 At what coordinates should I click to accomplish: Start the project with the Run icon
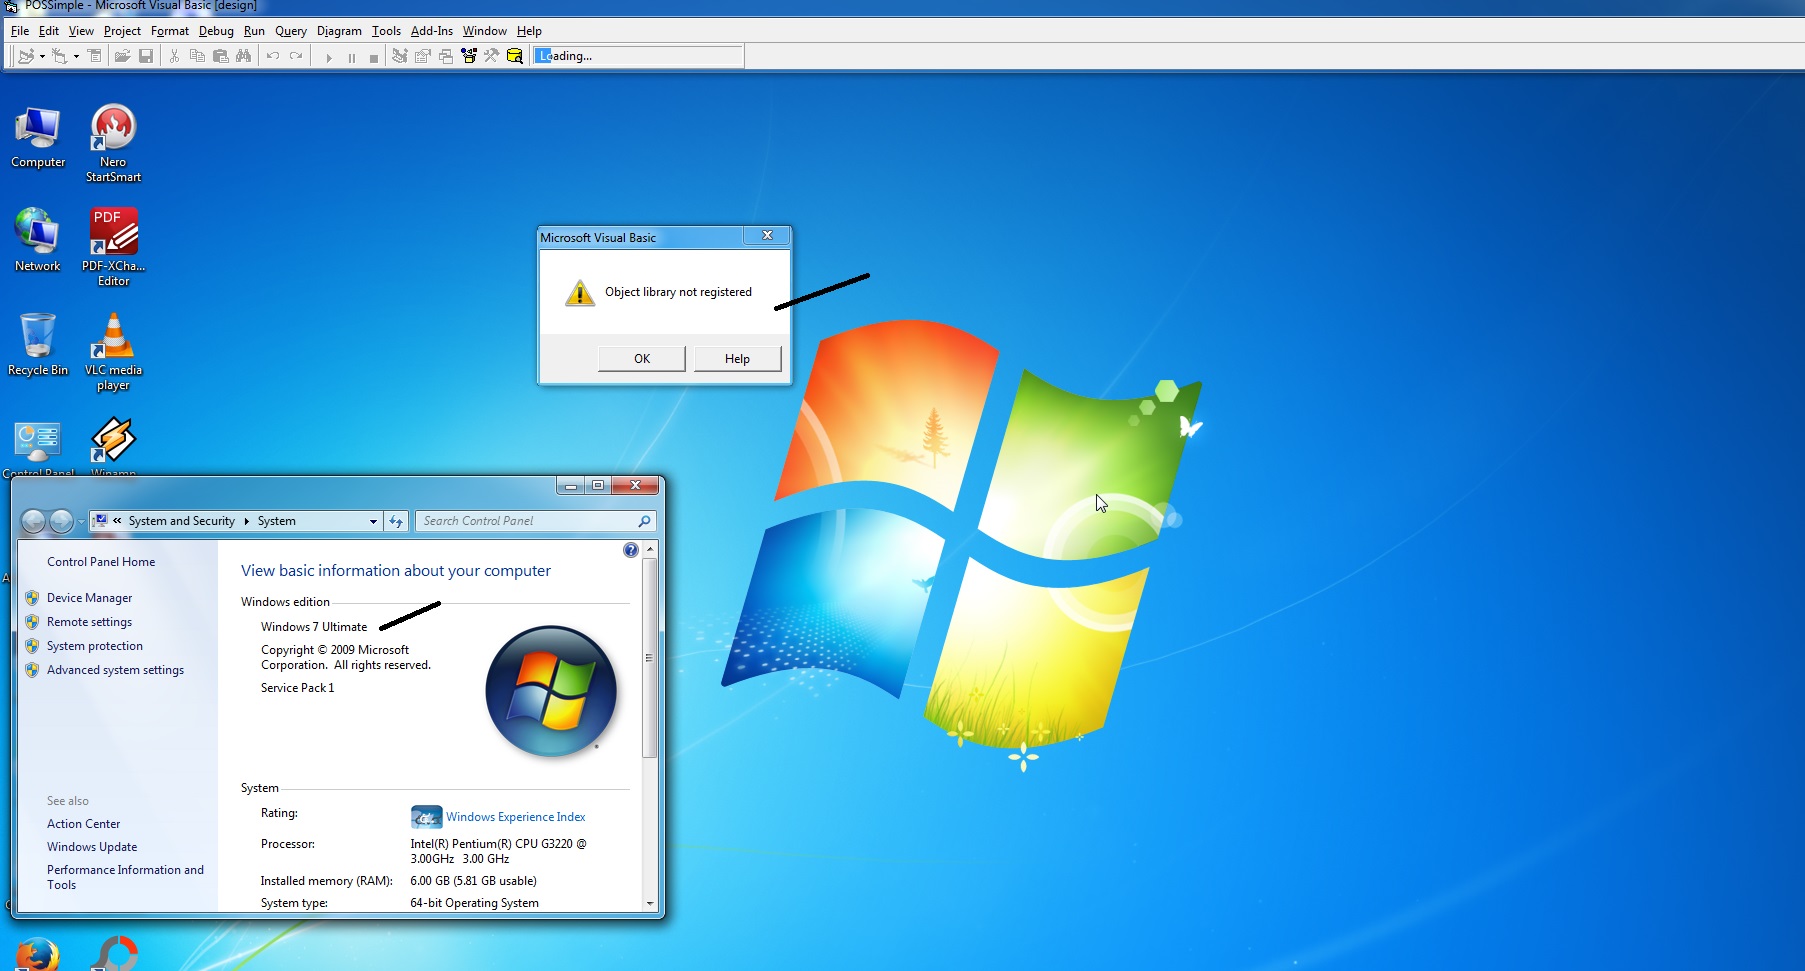click(328, 57)
